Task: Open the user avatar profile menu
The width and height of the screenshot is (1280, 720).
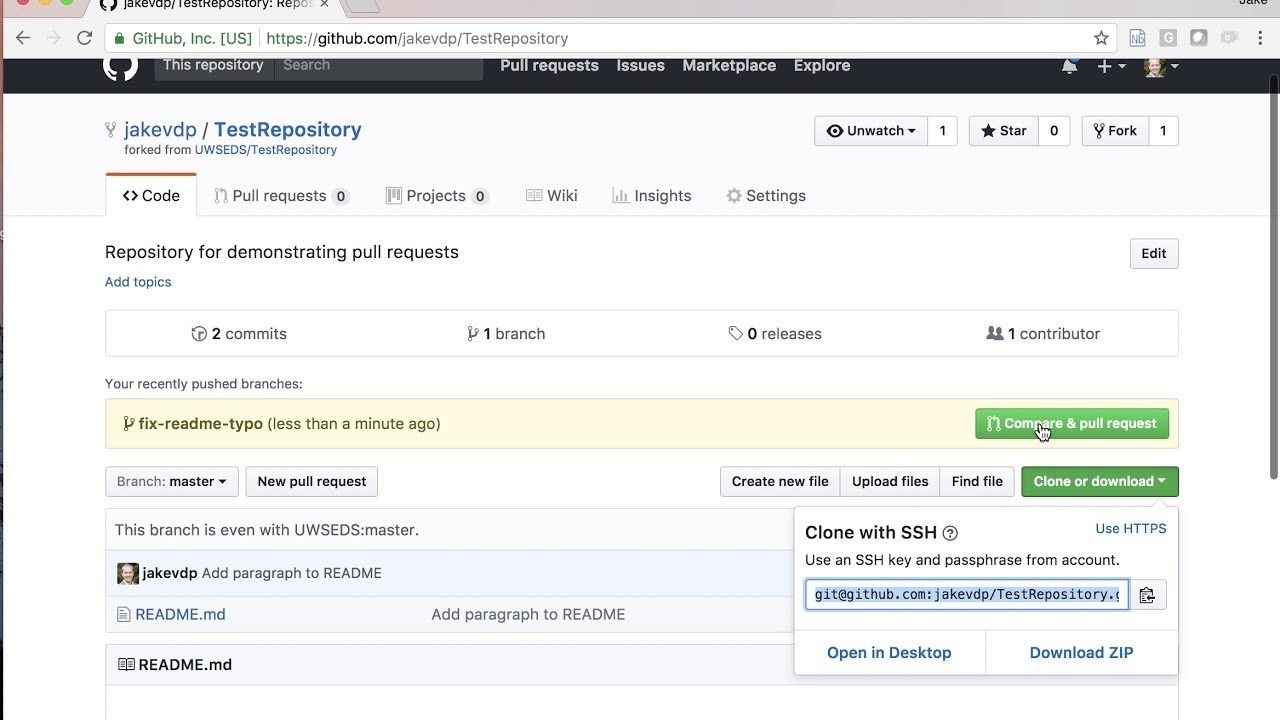Action: click(1160, 67)
